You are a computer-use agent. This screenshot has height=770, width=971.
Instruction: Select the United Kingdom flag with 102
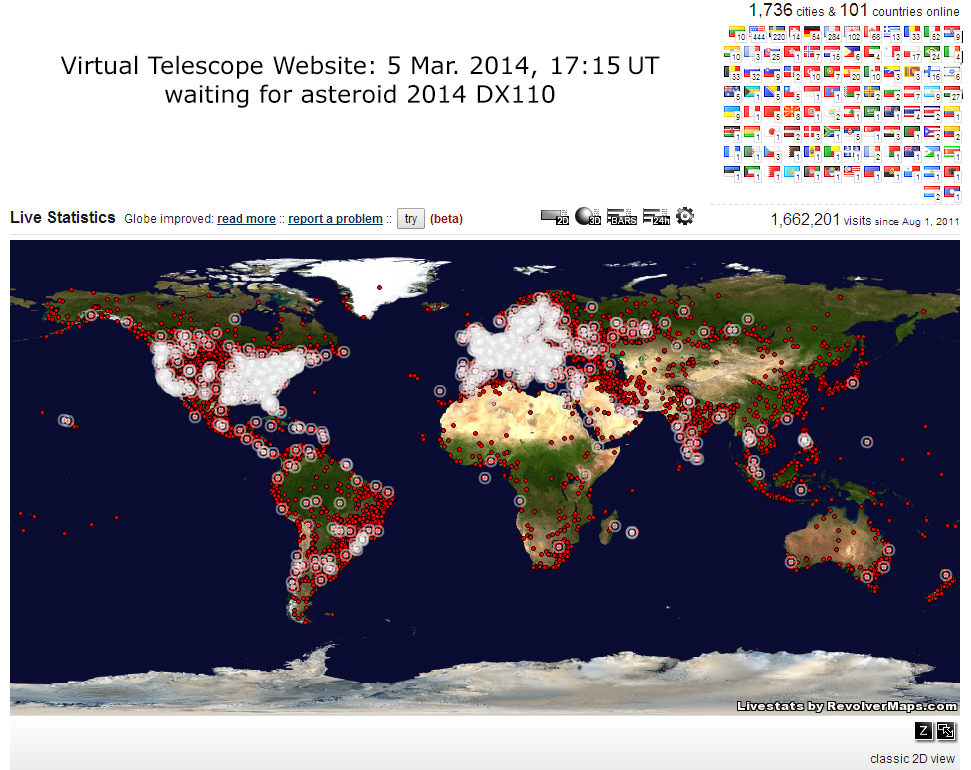[854, 34]
